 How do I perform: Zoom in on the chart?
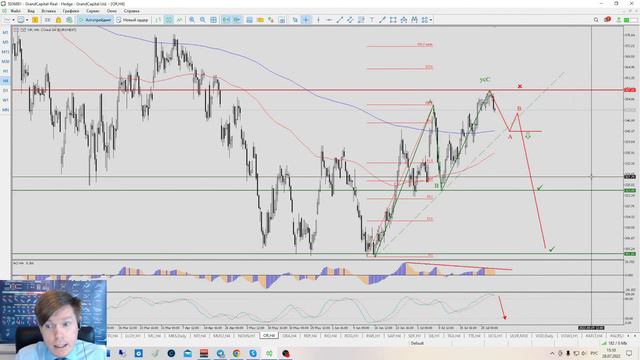[192, 20]
